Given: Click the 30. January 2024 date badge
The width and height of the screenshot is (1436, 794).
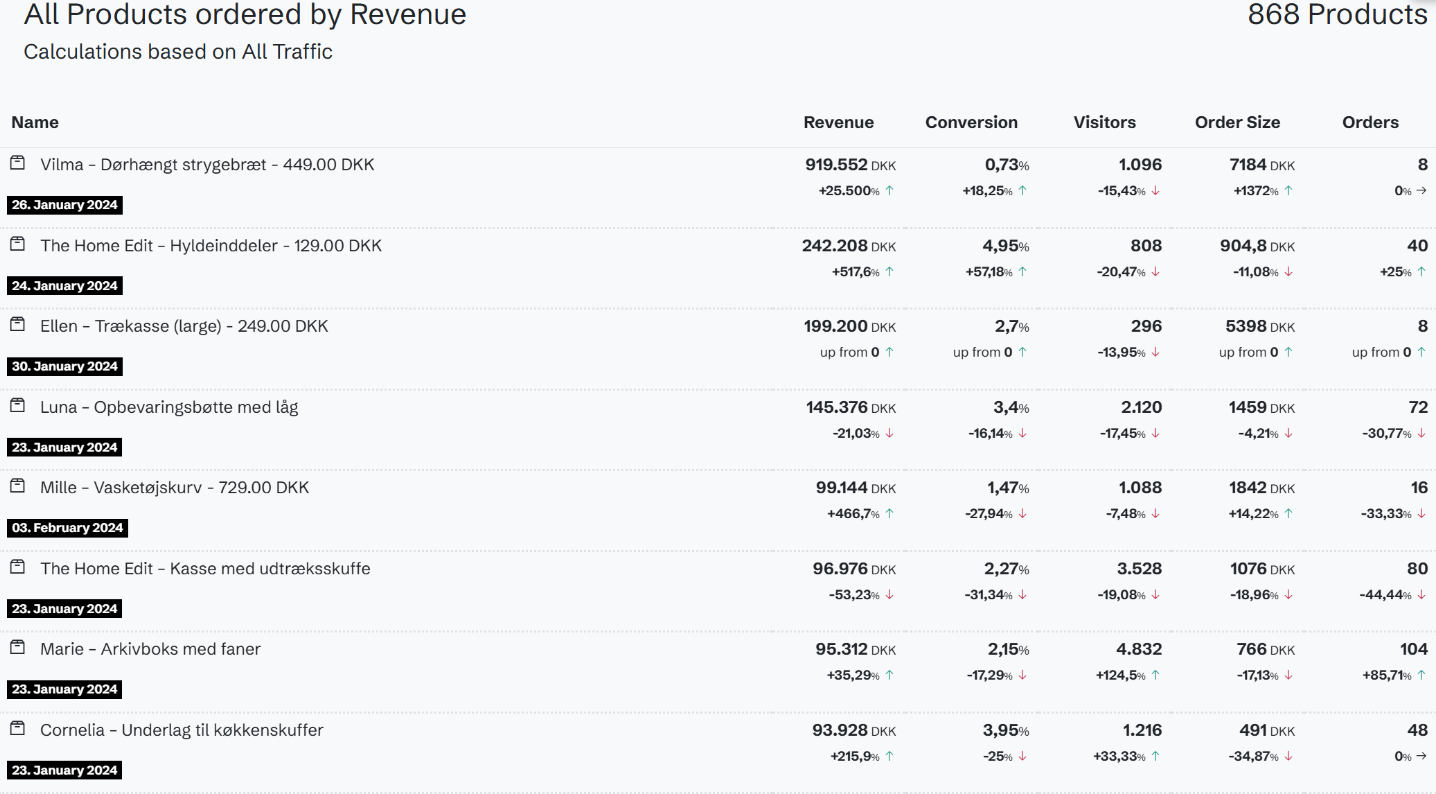Looking at the screenshot, I should coord(65,366).
